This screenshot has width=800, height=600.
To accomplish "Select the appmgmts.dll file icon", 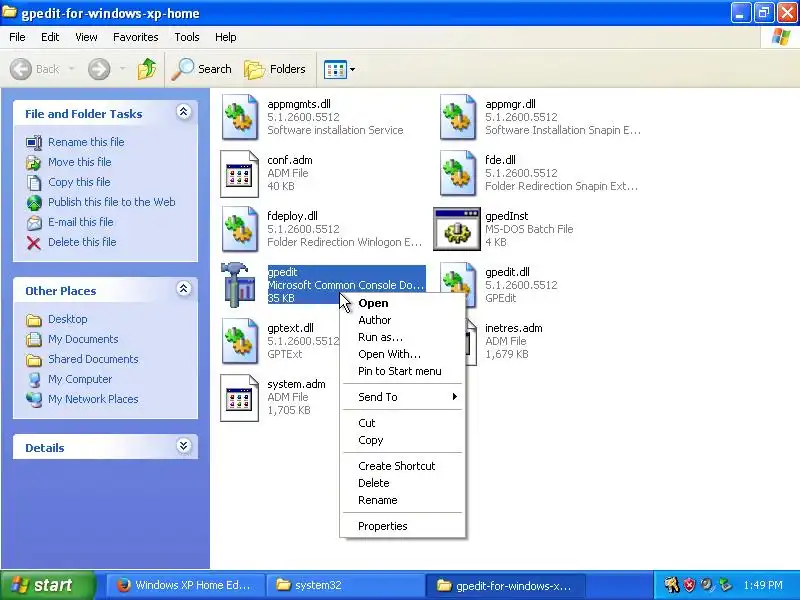I will 239,117.
